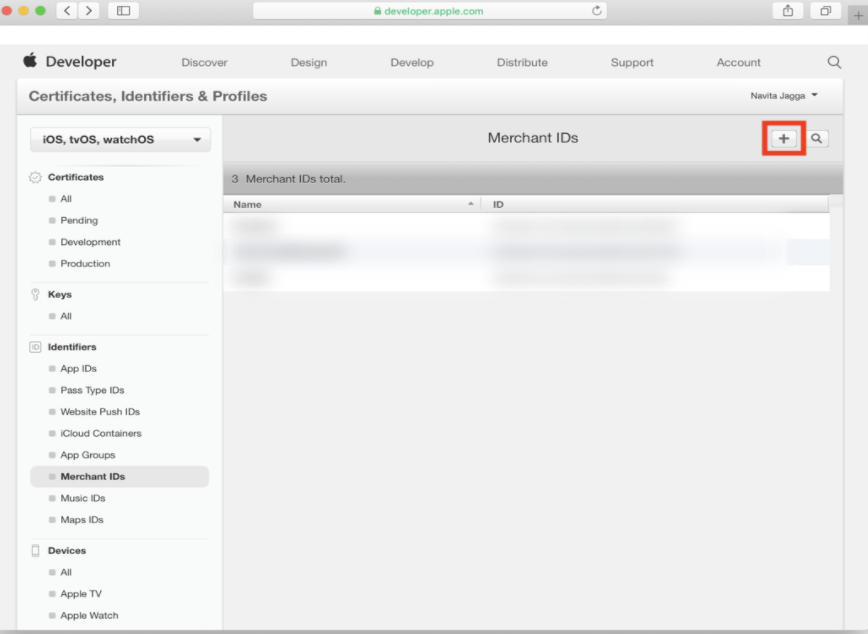Select All under Devices

[x=66, y=572]
